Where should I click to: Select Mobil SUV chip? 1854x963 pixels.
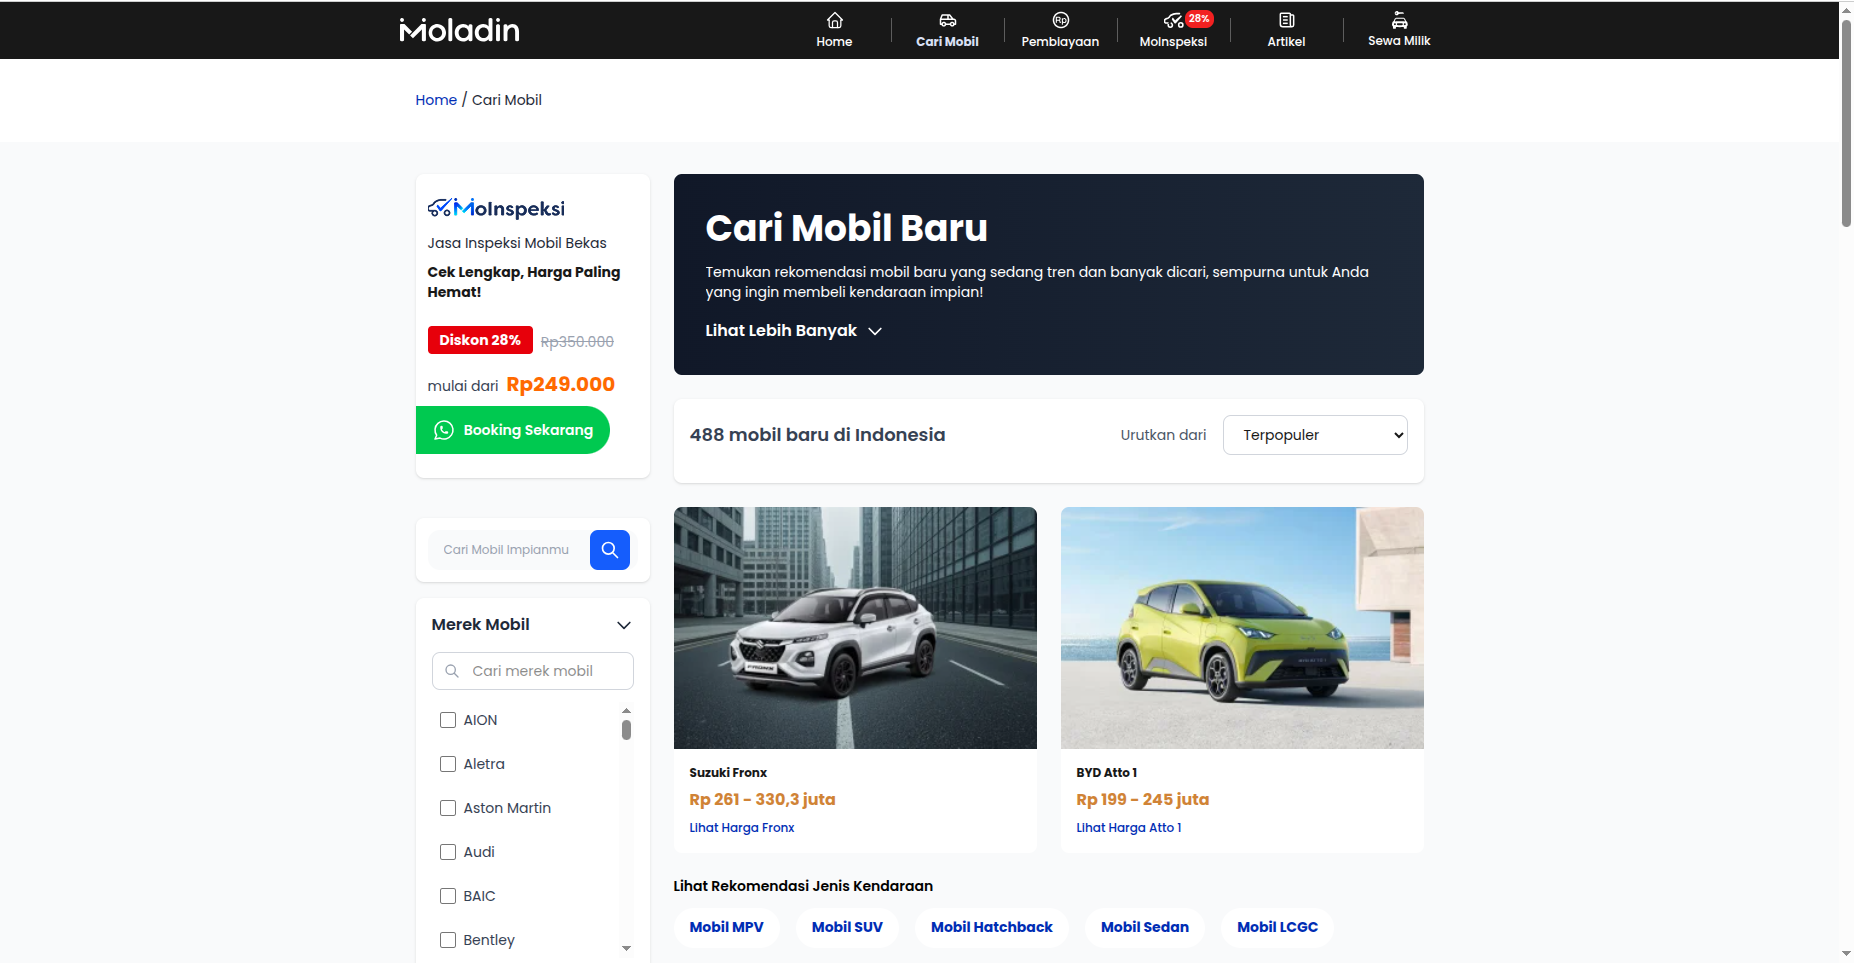847,927
